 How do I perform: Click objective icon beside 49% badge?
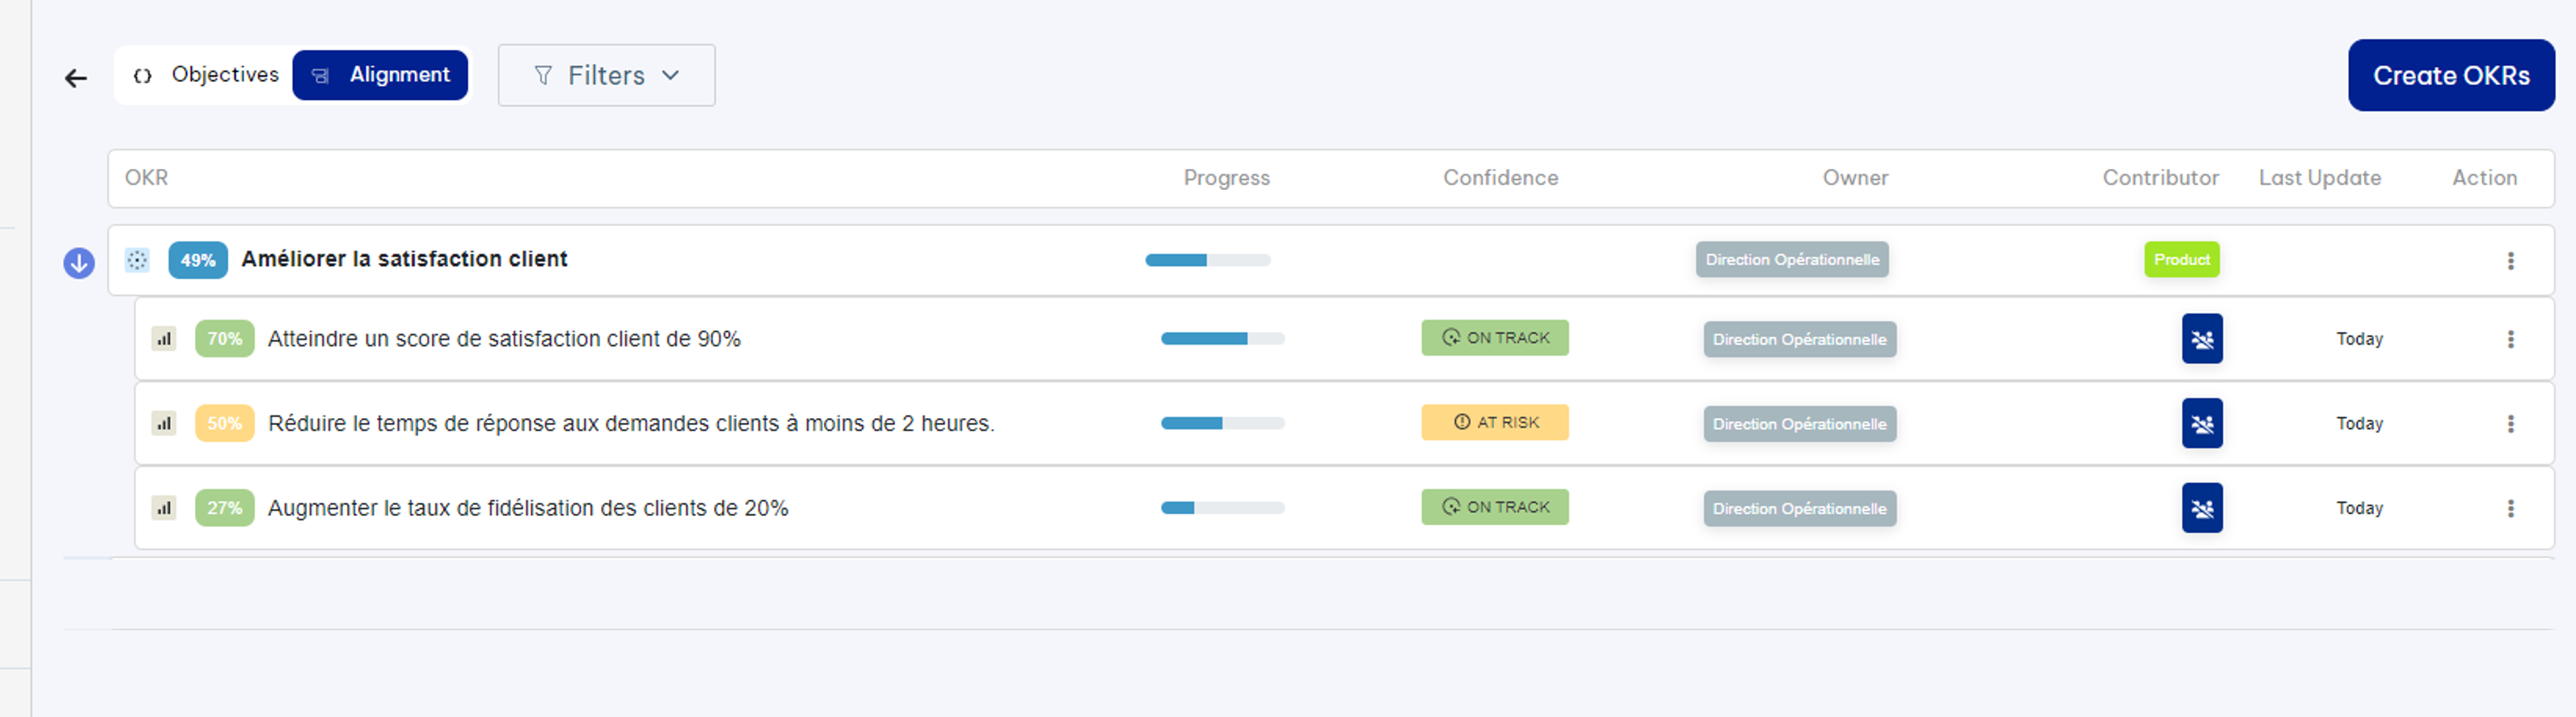point(137,260)
